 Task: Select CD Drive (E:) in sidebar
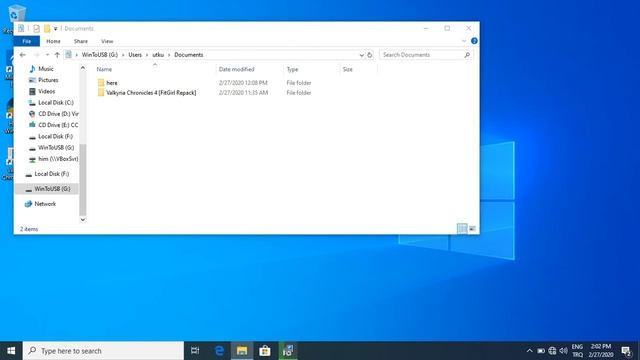pos(58,125)
